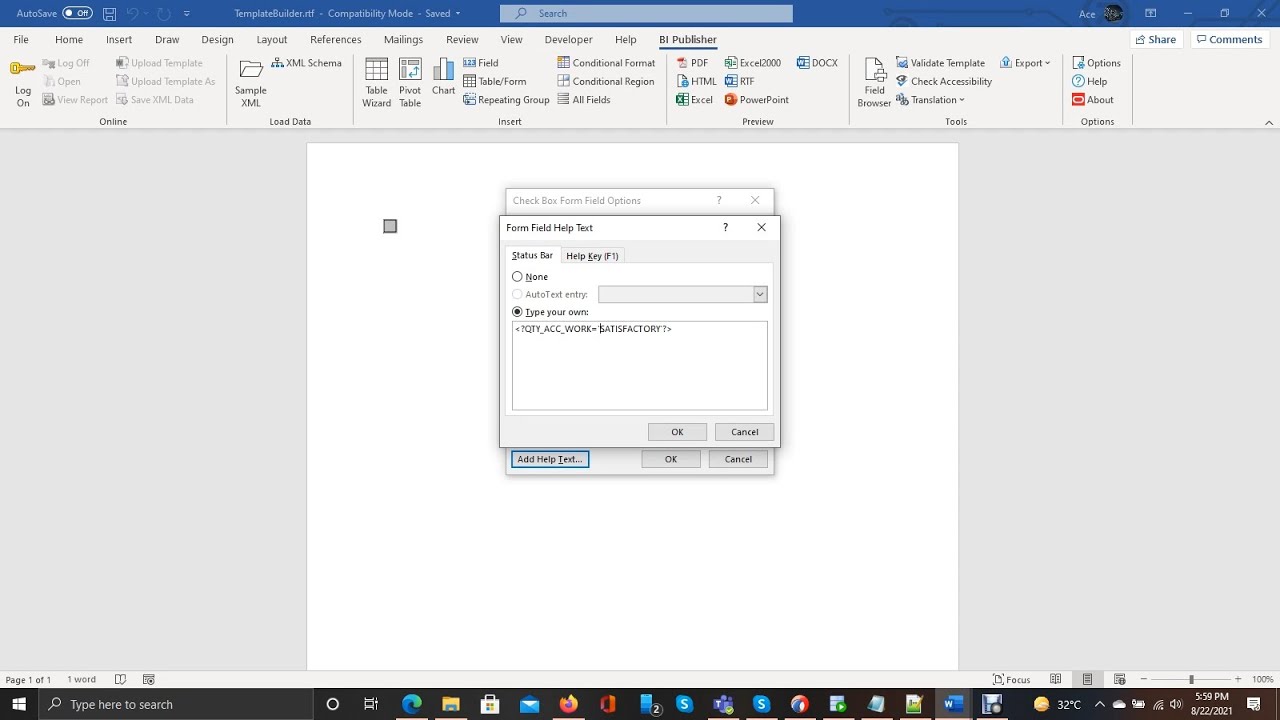1280x720 pixels.
Task: Click into the help text box
Action: pos(640,365)
